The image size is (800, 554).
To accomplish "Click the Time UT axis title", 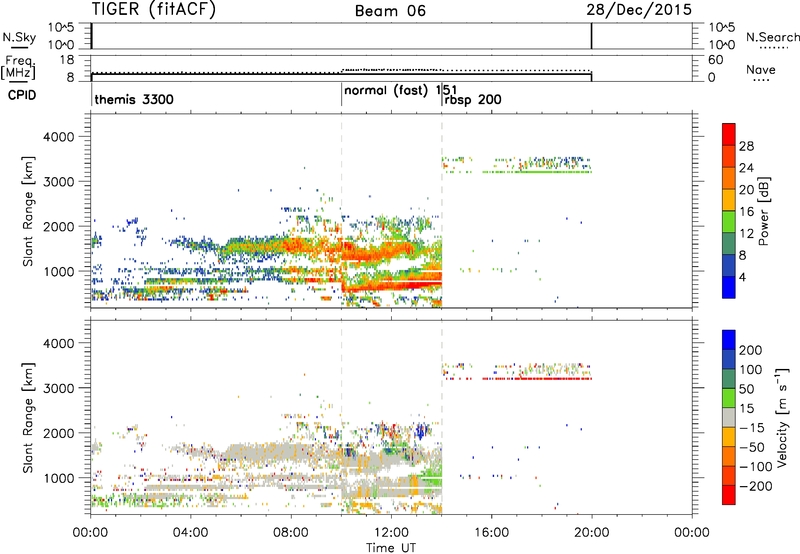I will click(x=391, y=547).
